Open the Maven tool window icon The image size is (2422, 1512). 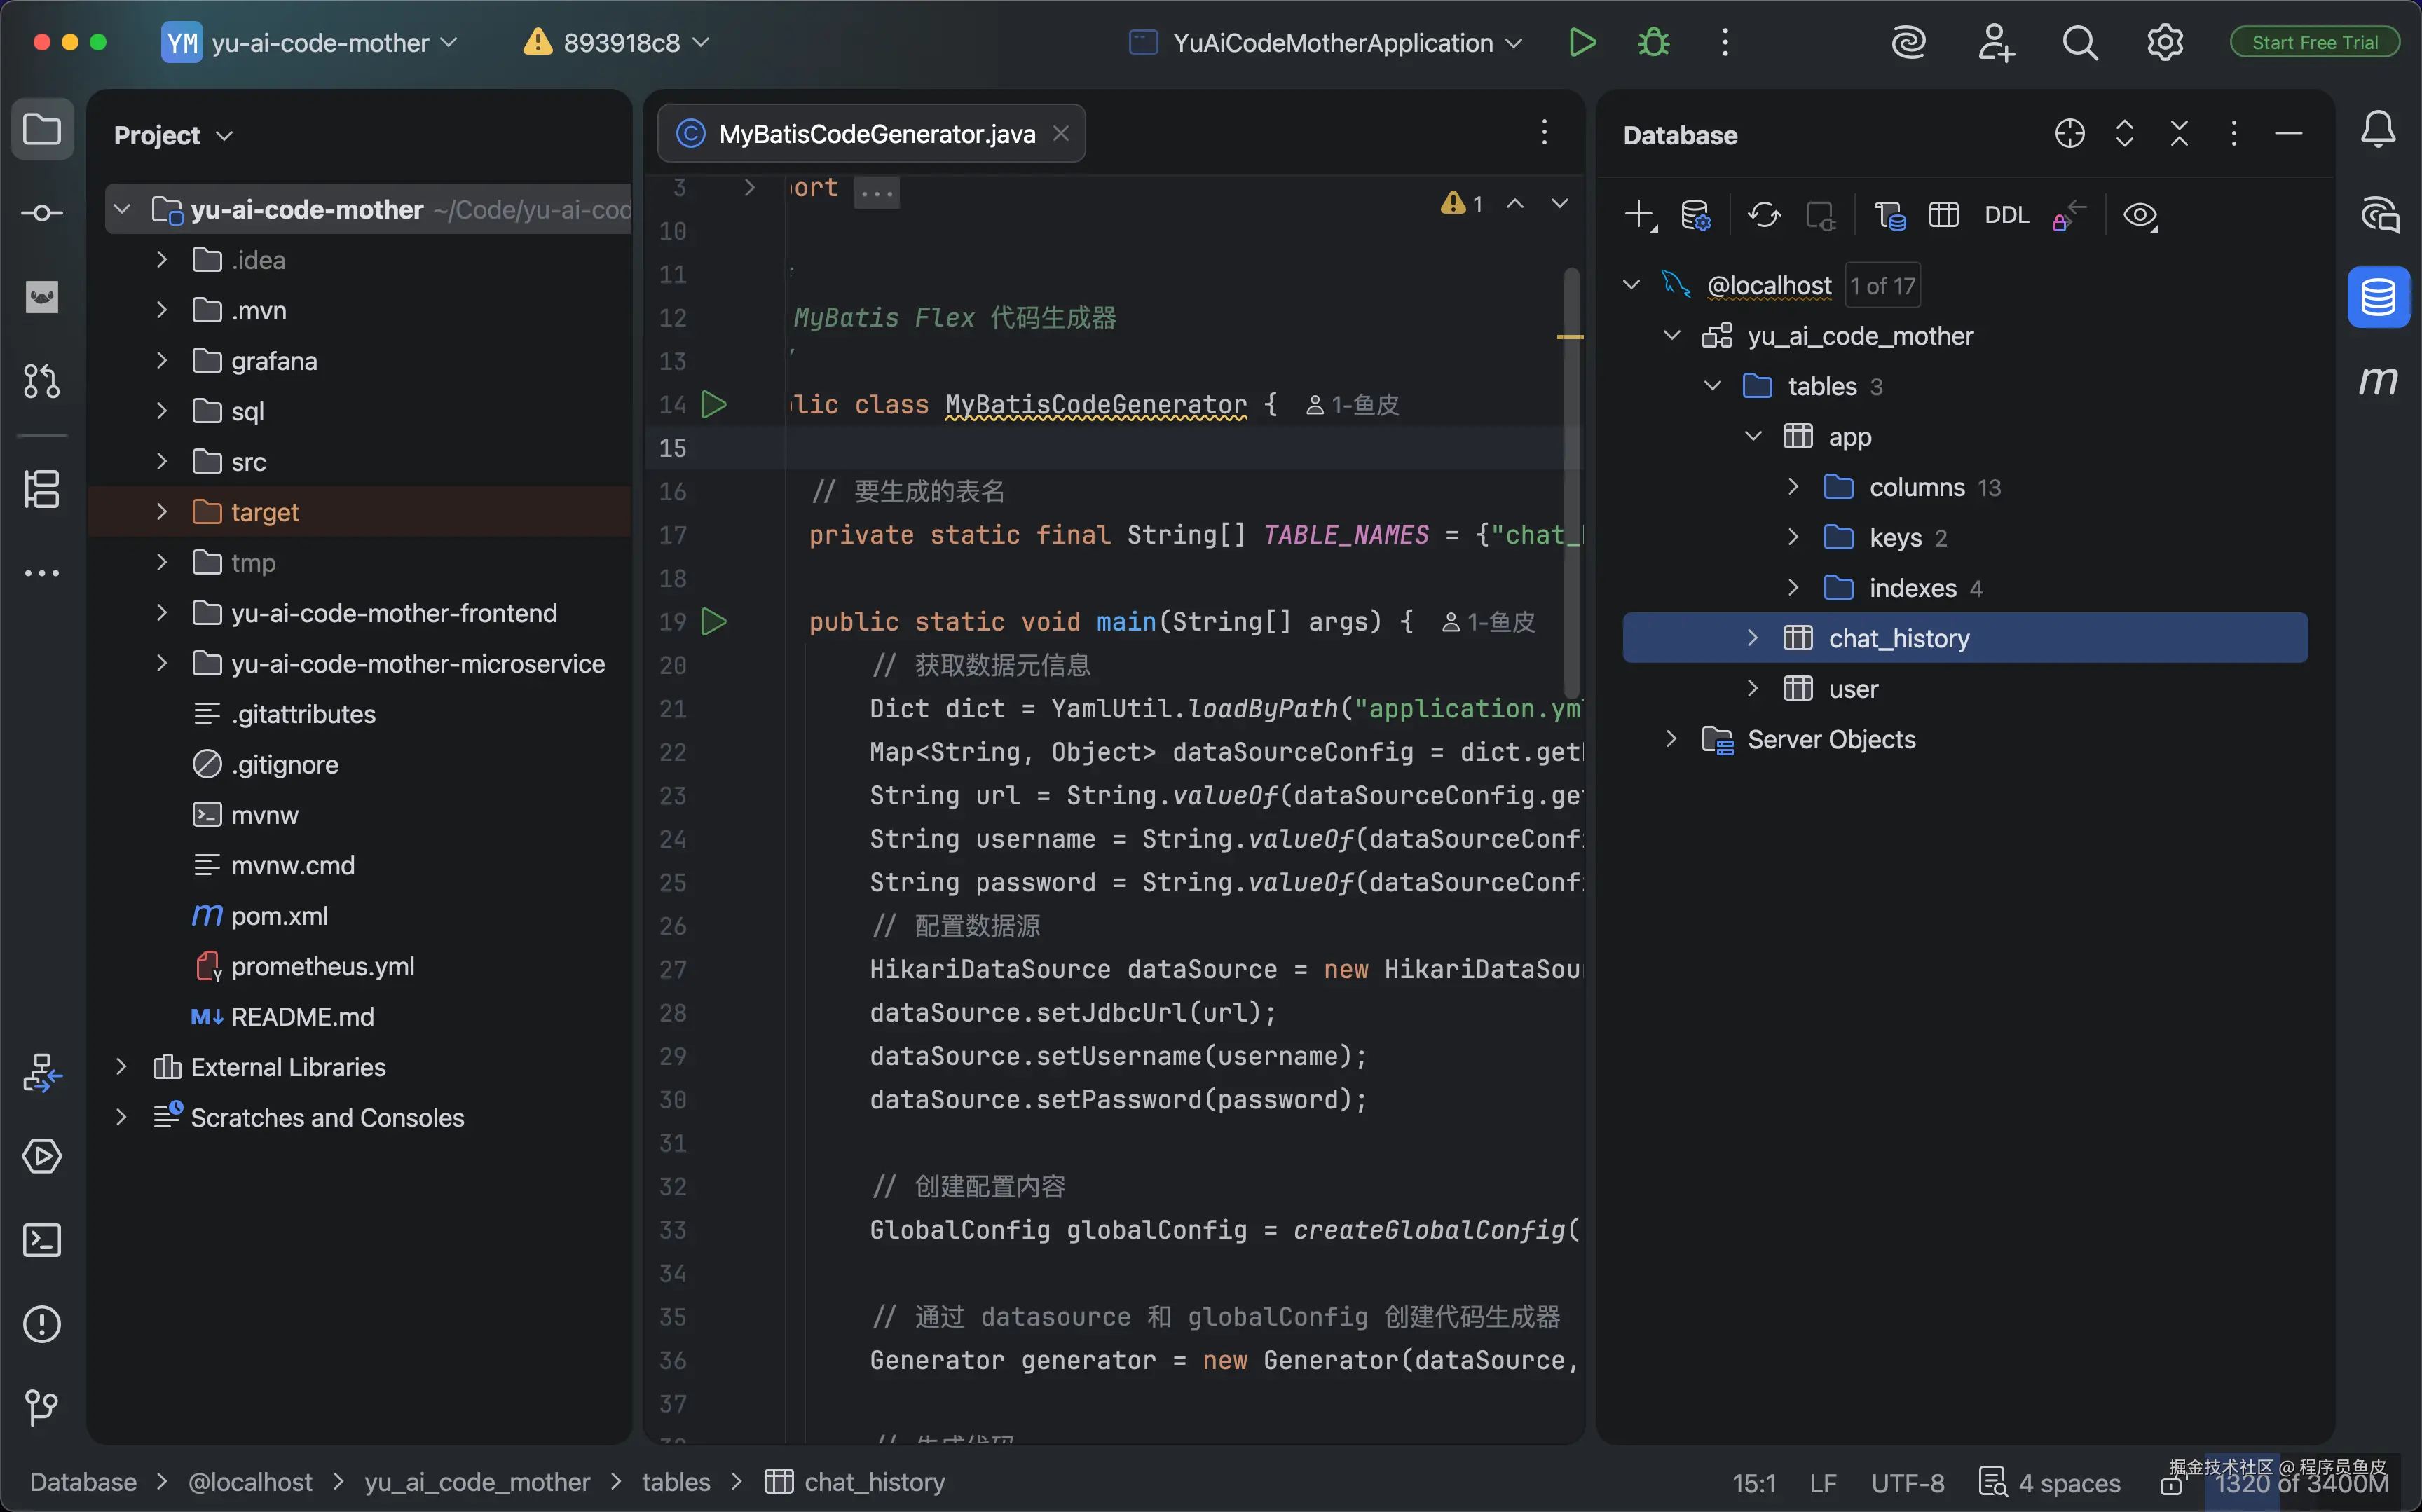[2377, 381]
